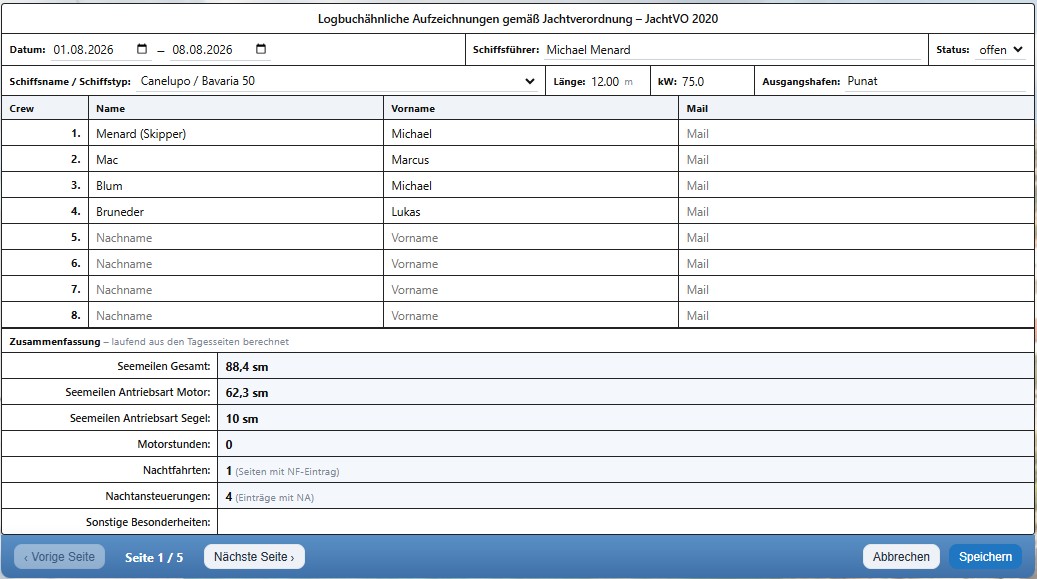Click the Mail field in crew row 8

(856, 316)
